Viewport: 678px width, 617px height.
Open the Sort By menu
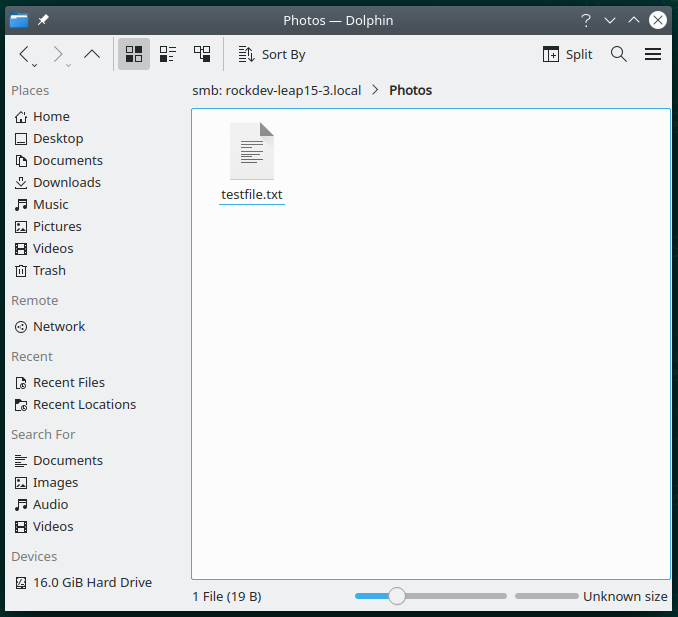(x=272, y=54)
